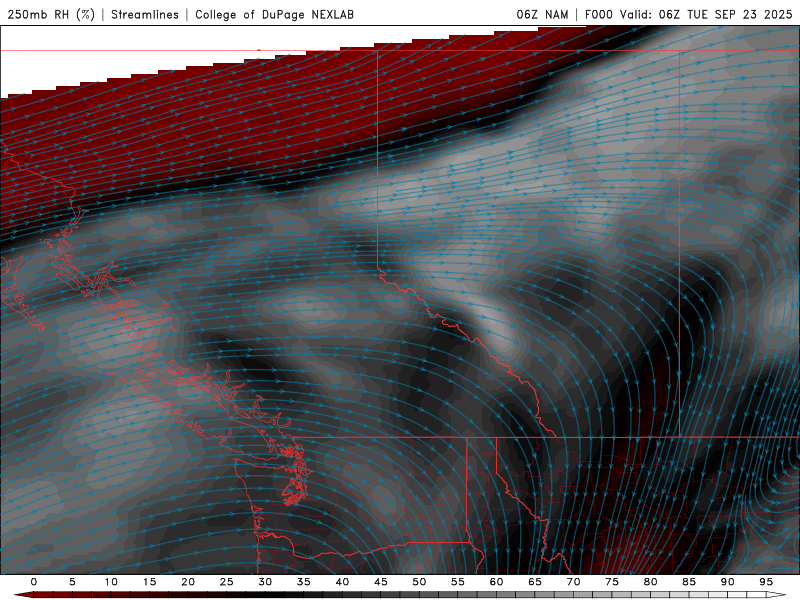The height and width of the screenshot is (600, 800).
Task: Click the 50 label on color scale
Action: pos(419,582)
